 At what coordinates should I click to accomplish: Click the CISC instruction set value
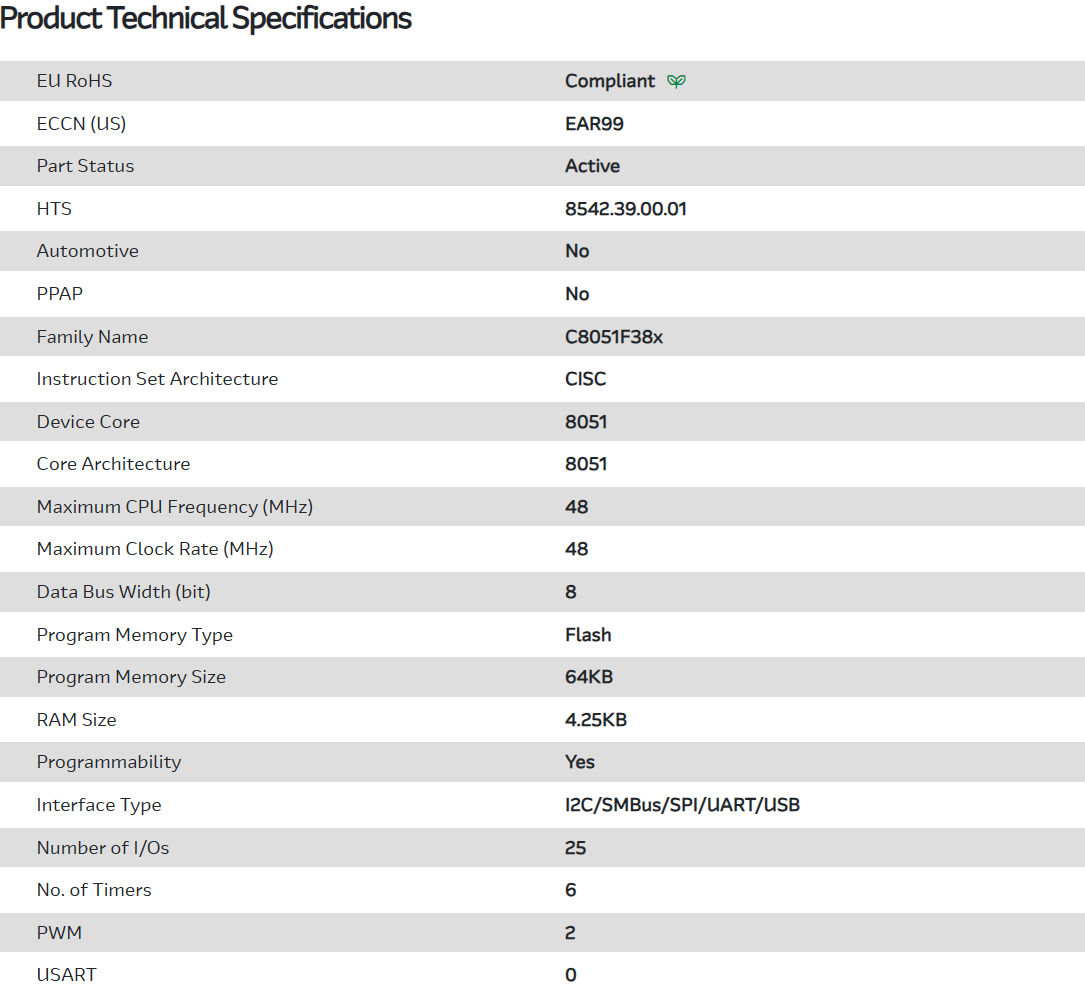pos(585,379)
